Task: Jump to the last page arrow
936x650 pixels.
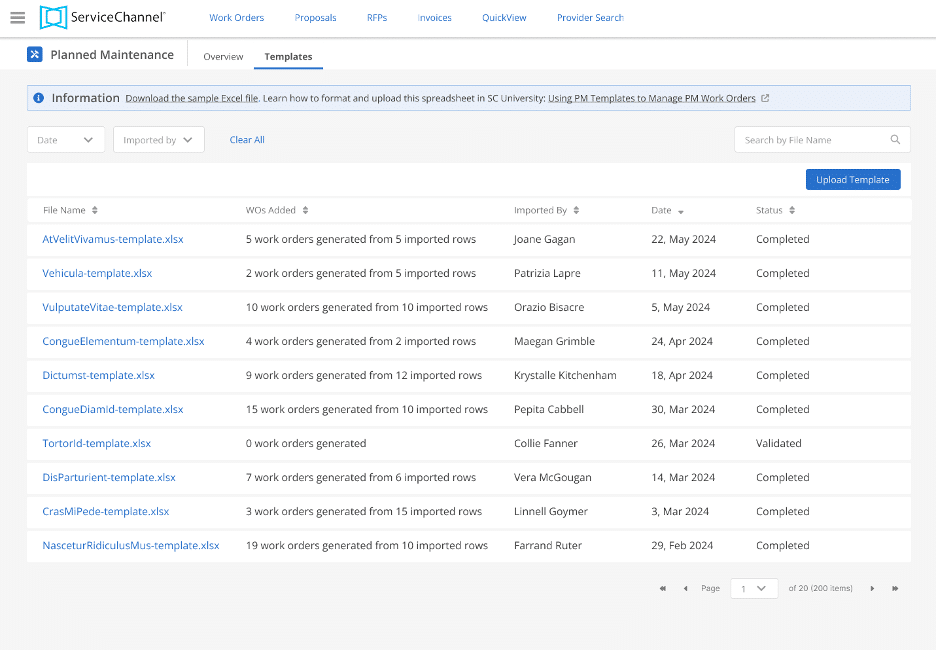Action: (895, 589)
